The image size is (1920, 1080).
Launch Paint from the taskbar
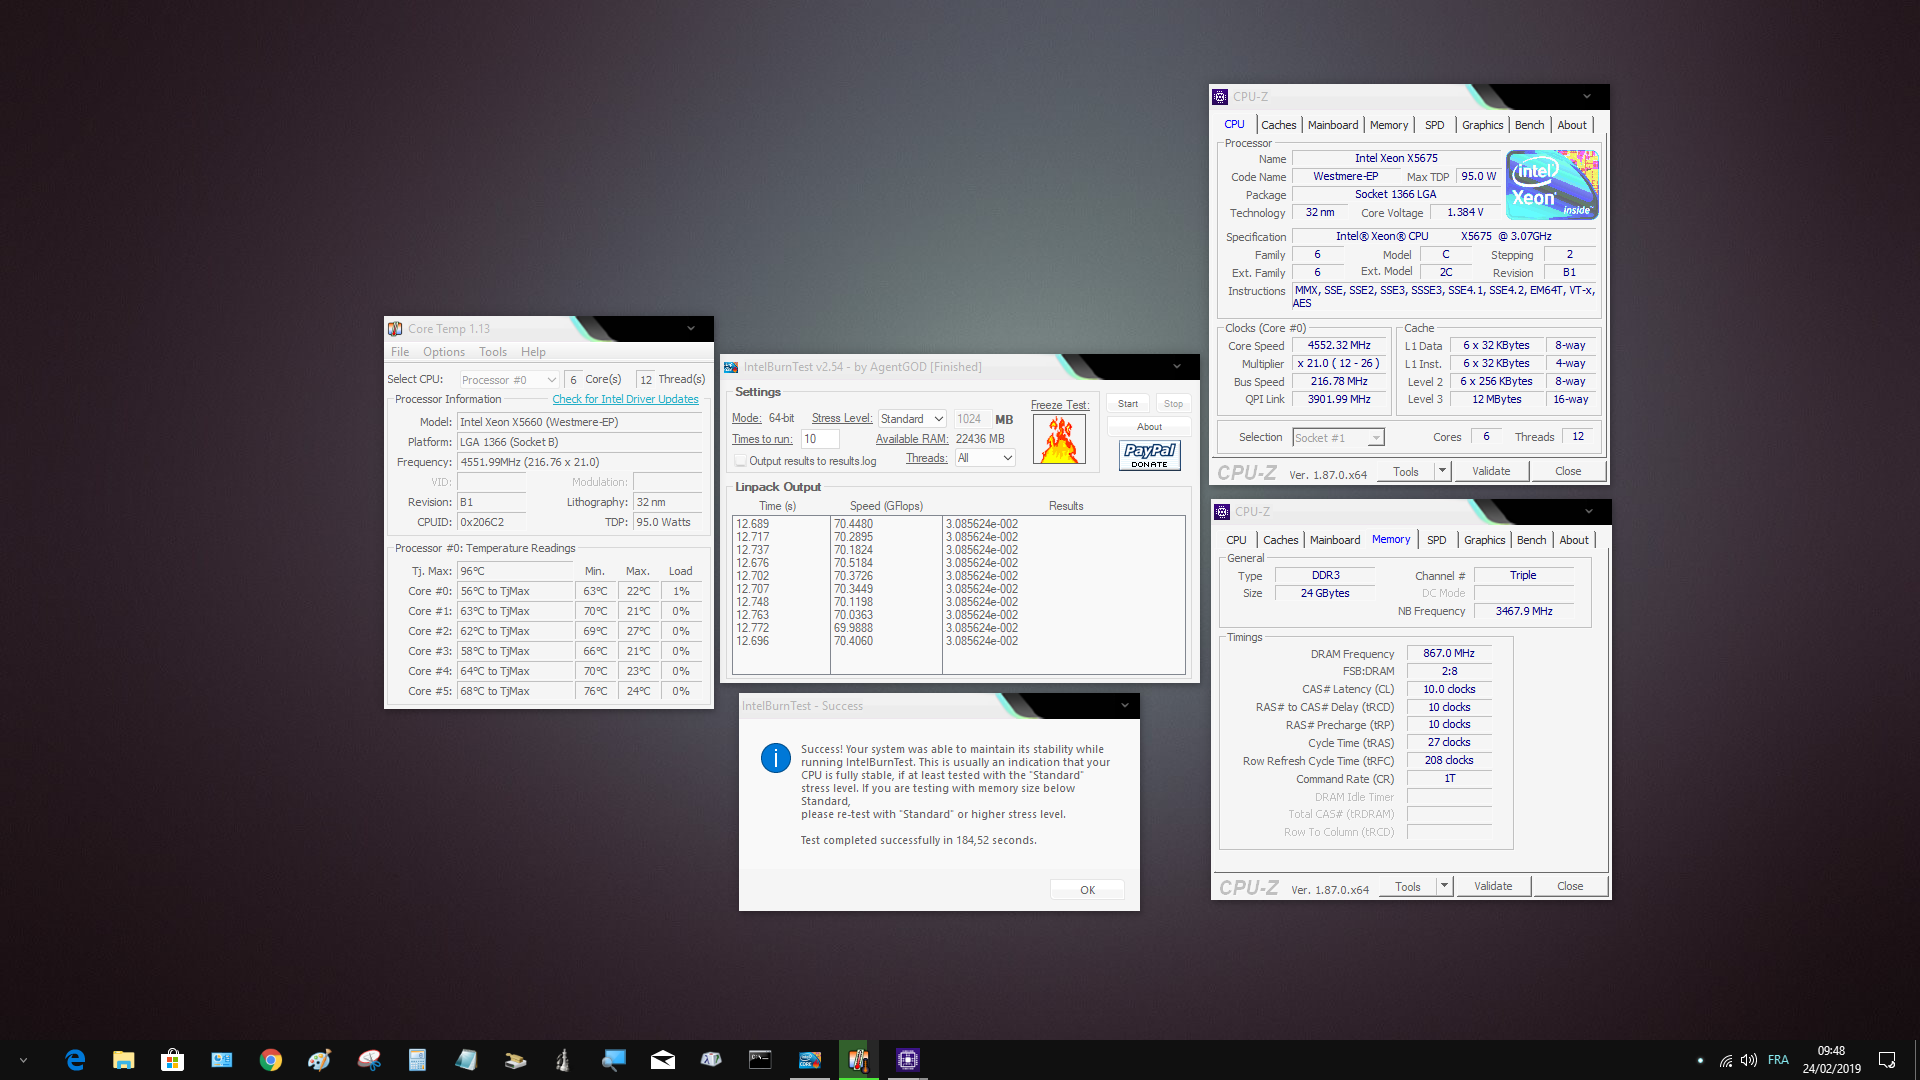click(x=319, y=1059)
